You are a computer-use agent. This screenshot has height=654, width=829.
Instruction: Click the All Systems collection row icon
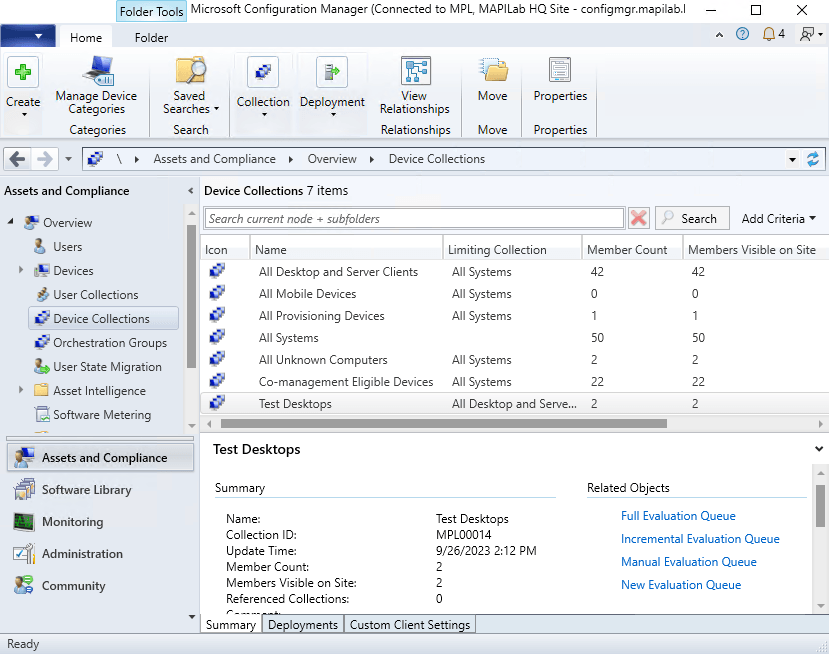coord(217,337)
